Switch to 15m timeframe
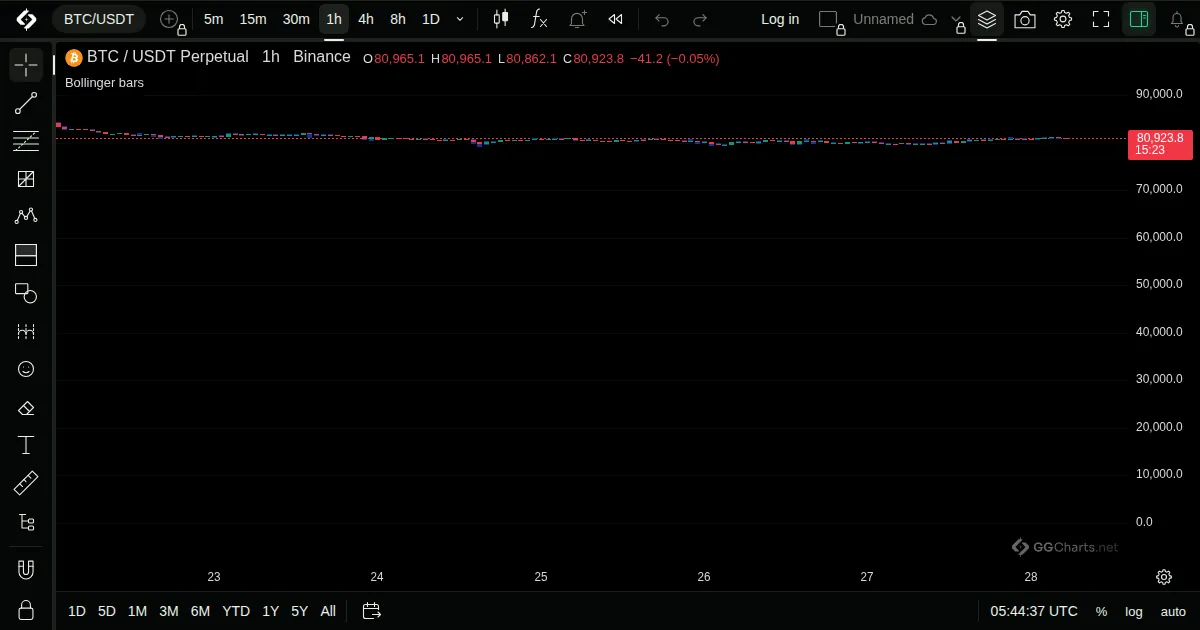Screen dimensions: 1200x630 pos(253,19)
